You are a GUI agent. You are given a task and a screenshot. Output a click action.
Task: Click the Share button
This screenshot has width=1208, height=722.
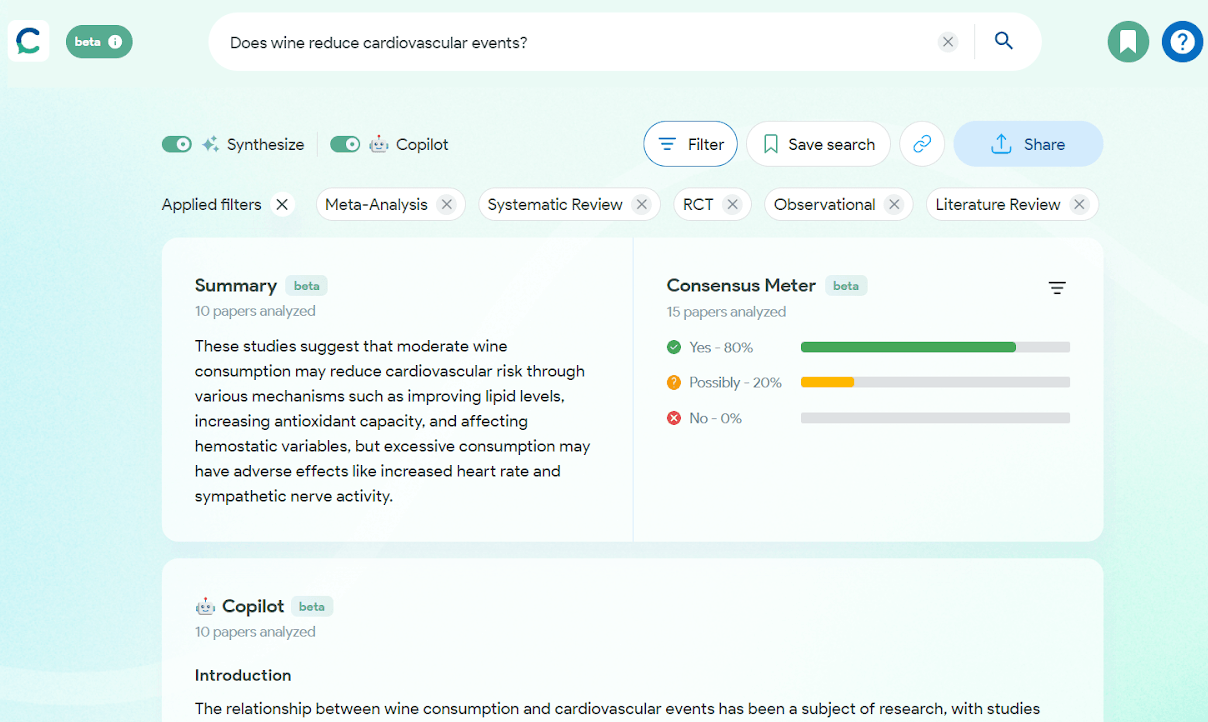[x=1028, y=144]
